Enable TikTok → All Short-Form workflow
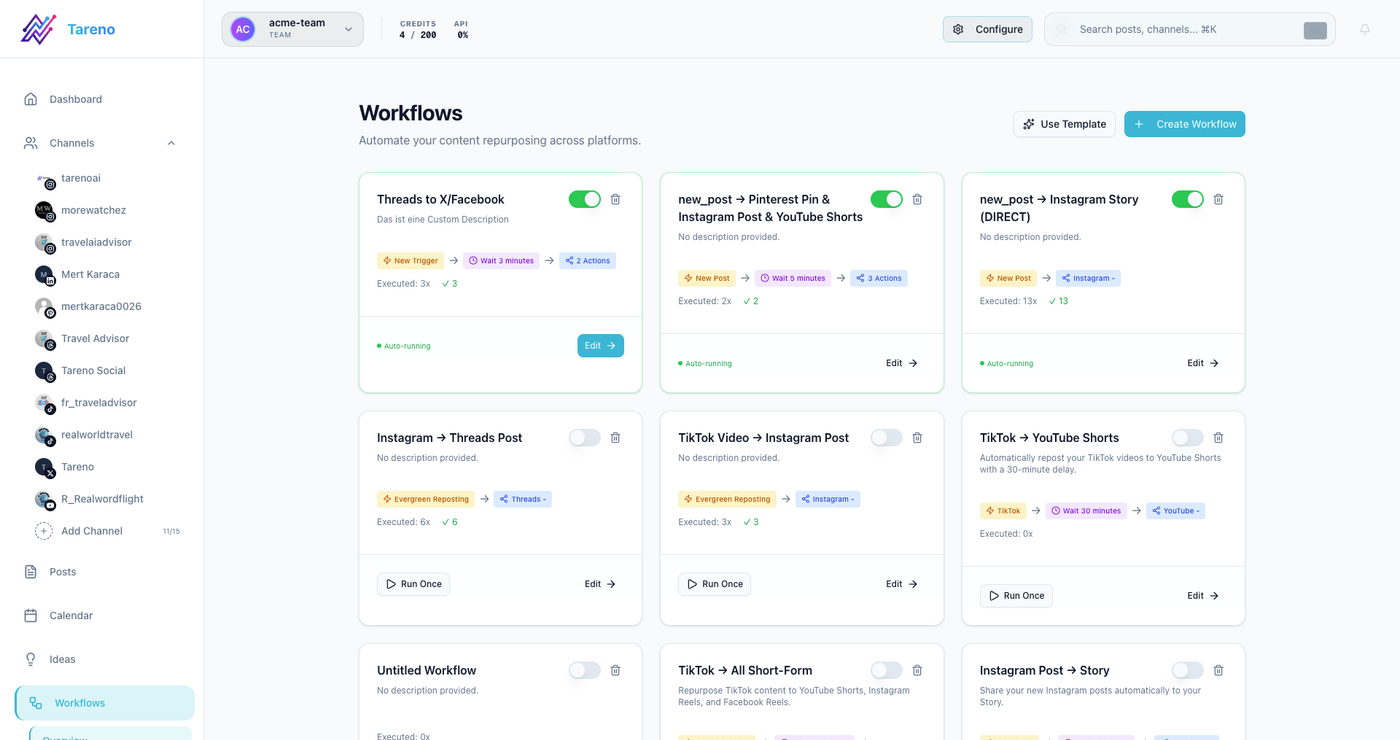 [x=886, y=670]
